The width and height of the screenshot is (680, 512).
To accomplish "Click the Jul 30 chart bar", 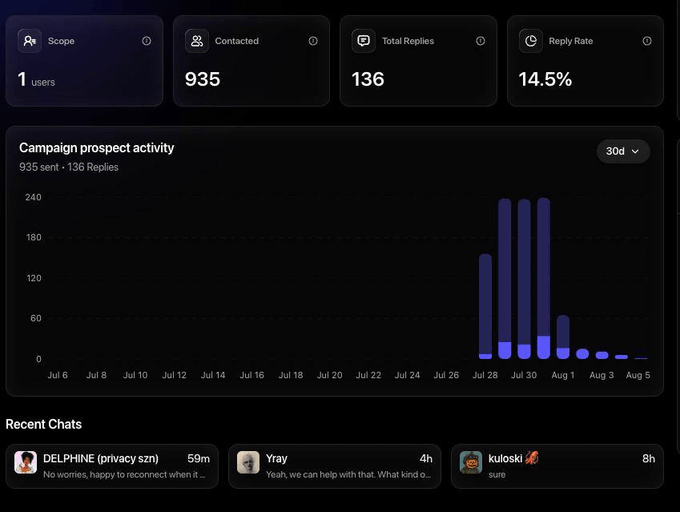I will [x=524, y=279].
